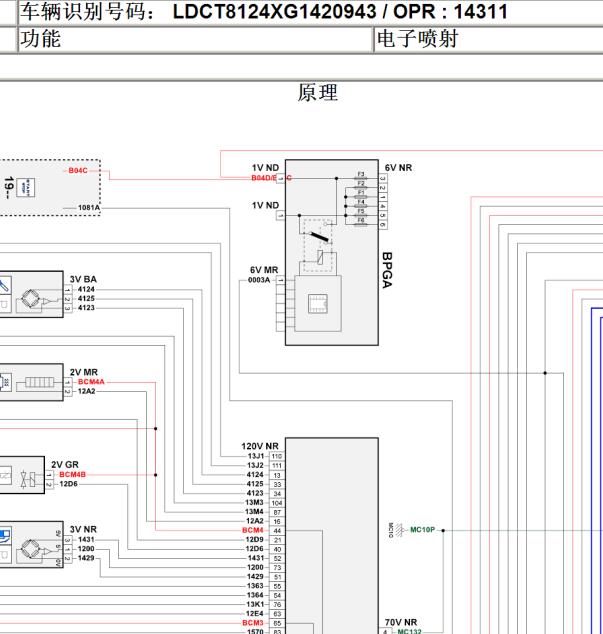Select fuse F2 in BPGA
Viewport: 603px width, 634px height.
click(361, 185)
